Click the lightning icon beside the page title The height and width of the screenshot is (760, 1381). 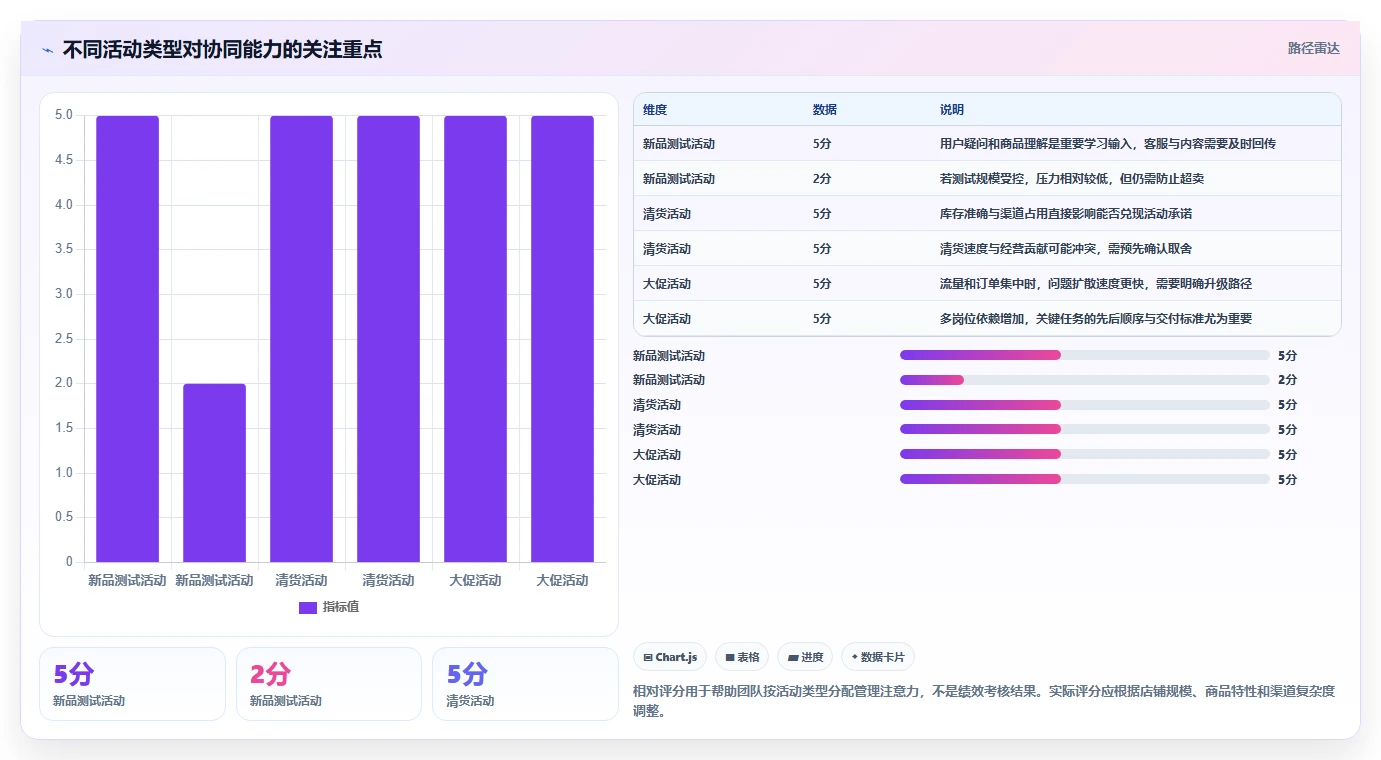(48, 50)
